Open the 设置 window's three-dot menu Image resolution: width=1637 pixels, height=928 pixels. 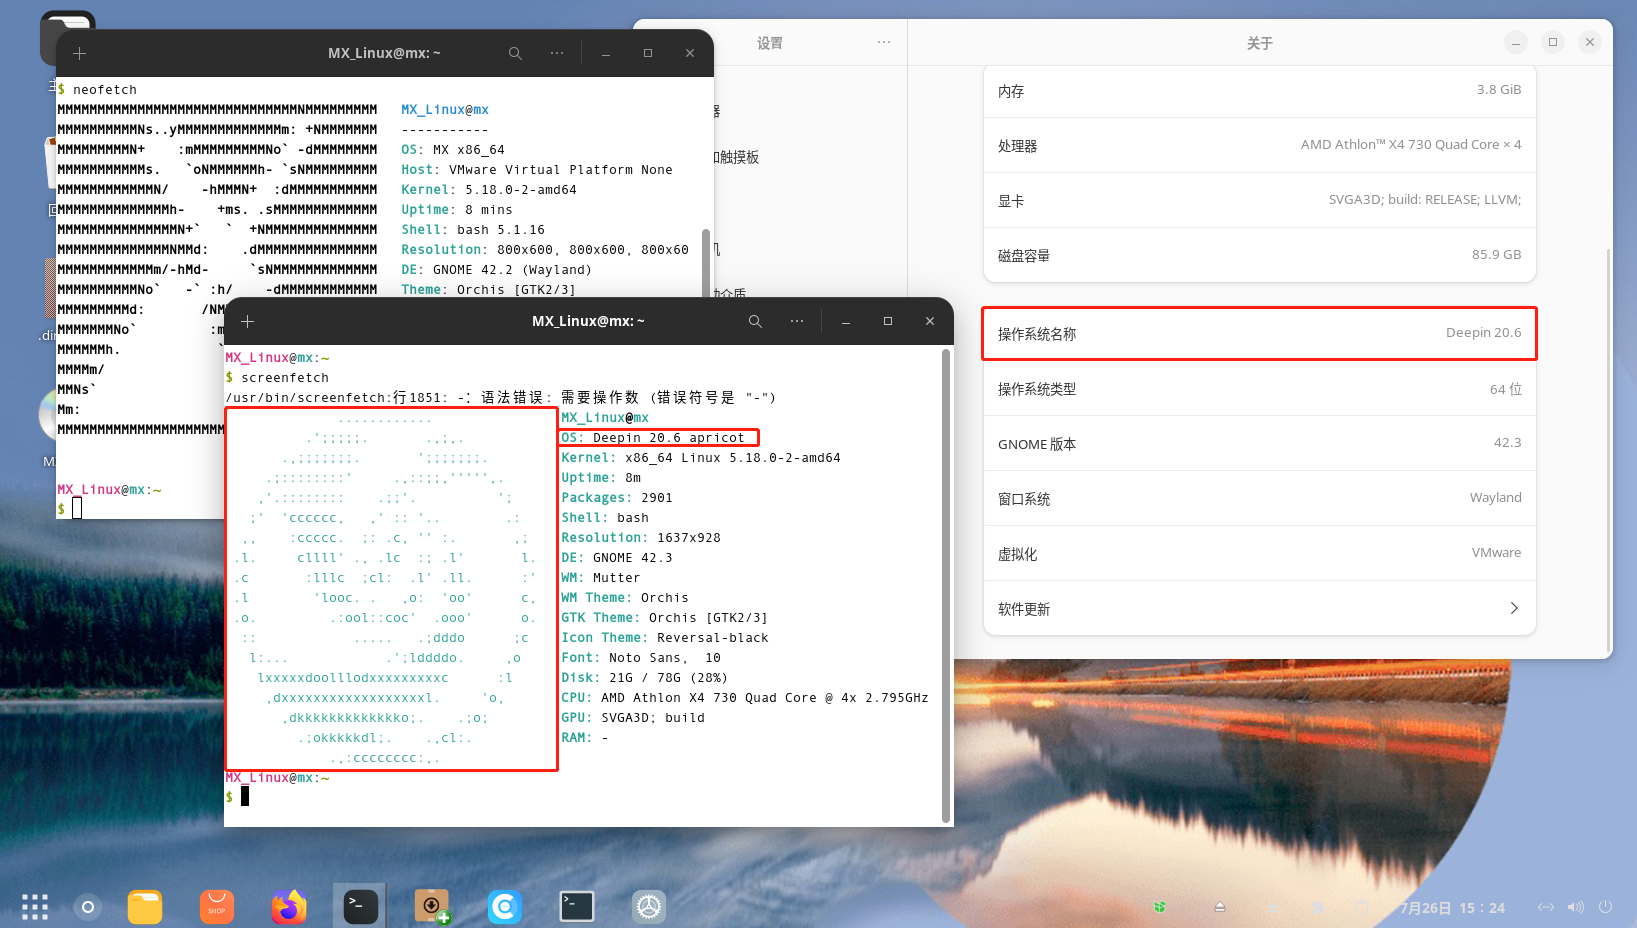[x=883, y=42]
